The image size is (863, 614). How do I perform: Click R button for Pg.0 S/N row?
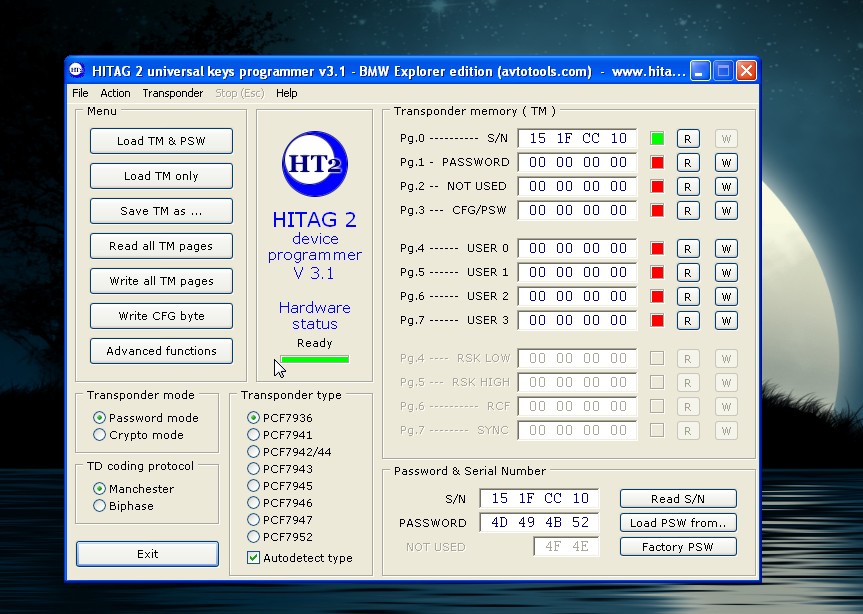coord(687,139)
